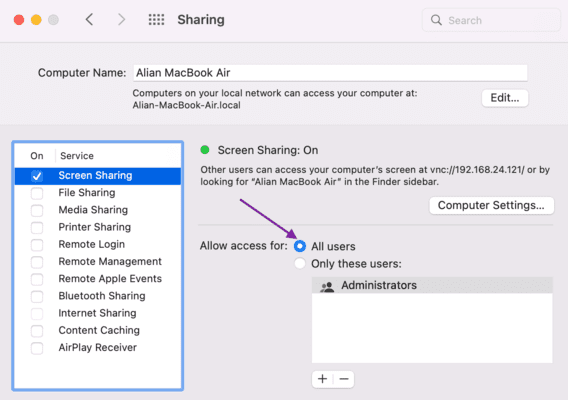Viewport: 568px width, 400px height.
Task: Go forward with the right chevron
Action: (121, 20)
